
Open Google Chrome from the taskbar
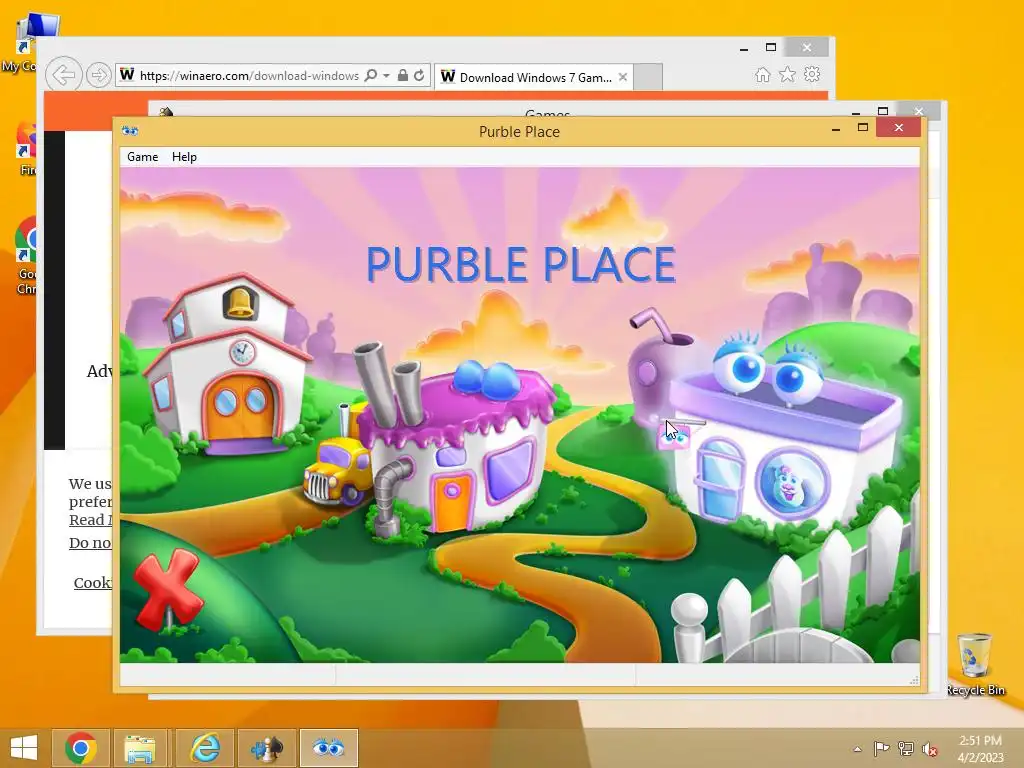pyautogui.click(x=80, y=748)
